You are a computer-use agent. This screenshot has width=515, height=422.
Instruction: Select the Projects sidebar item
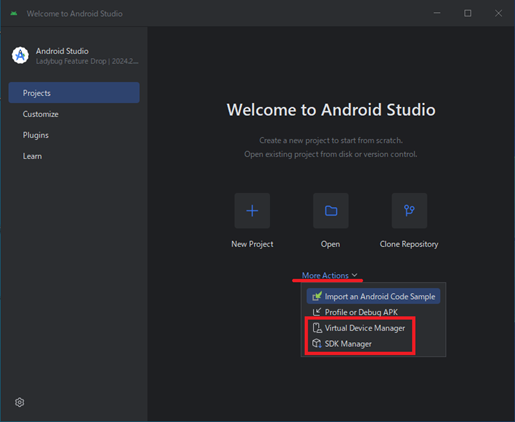tap(74, 93)
